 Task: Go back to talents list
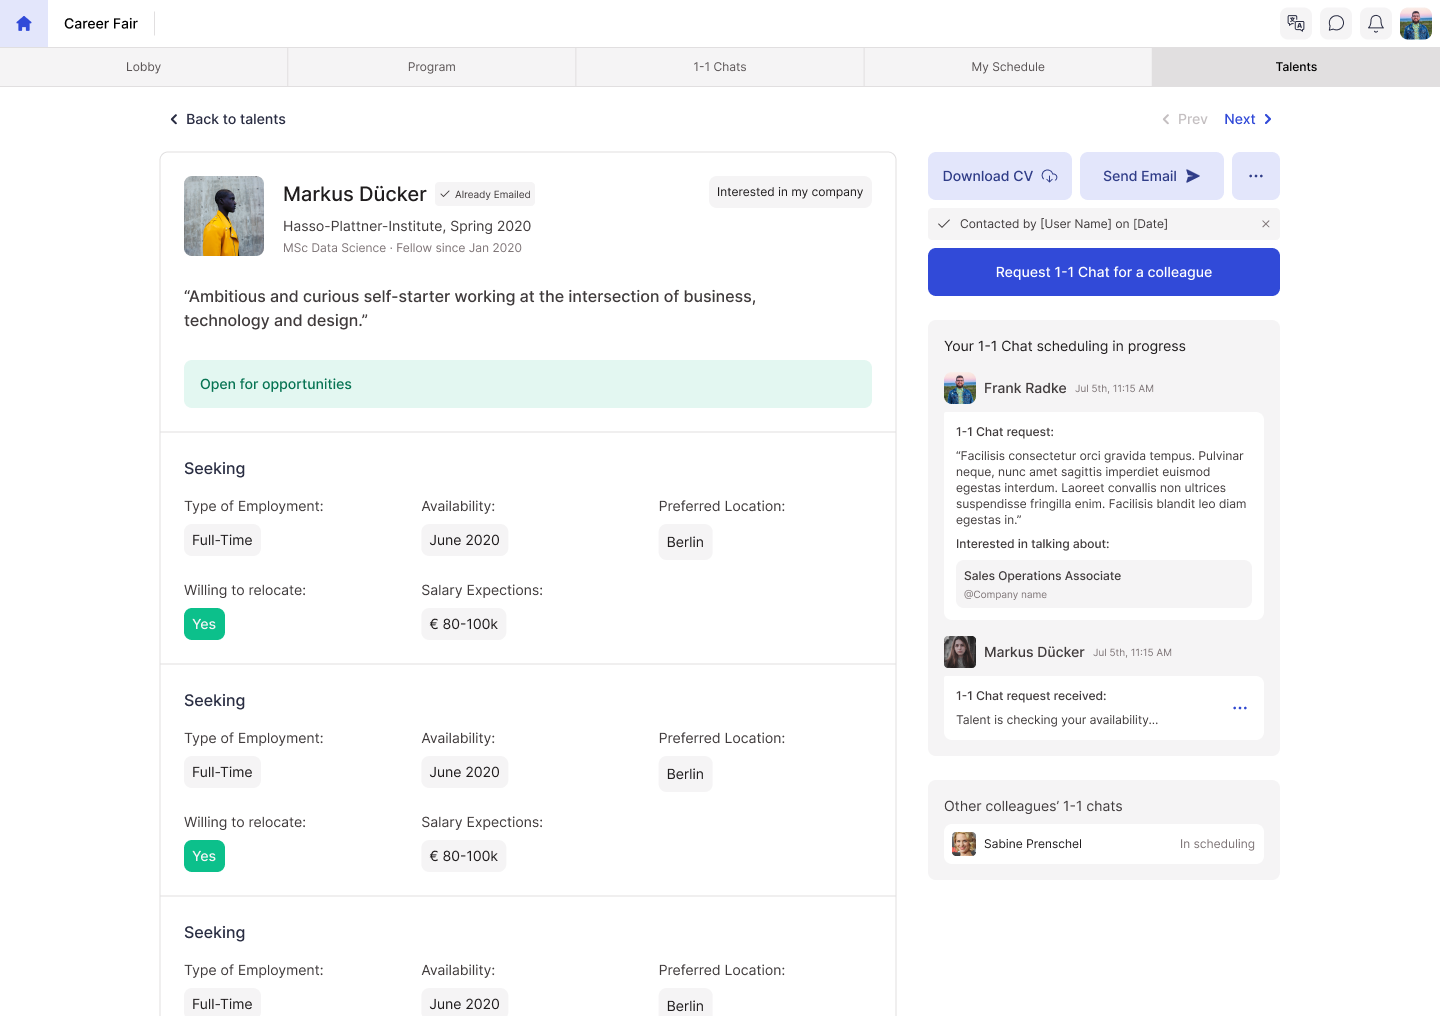coord(227,119)
